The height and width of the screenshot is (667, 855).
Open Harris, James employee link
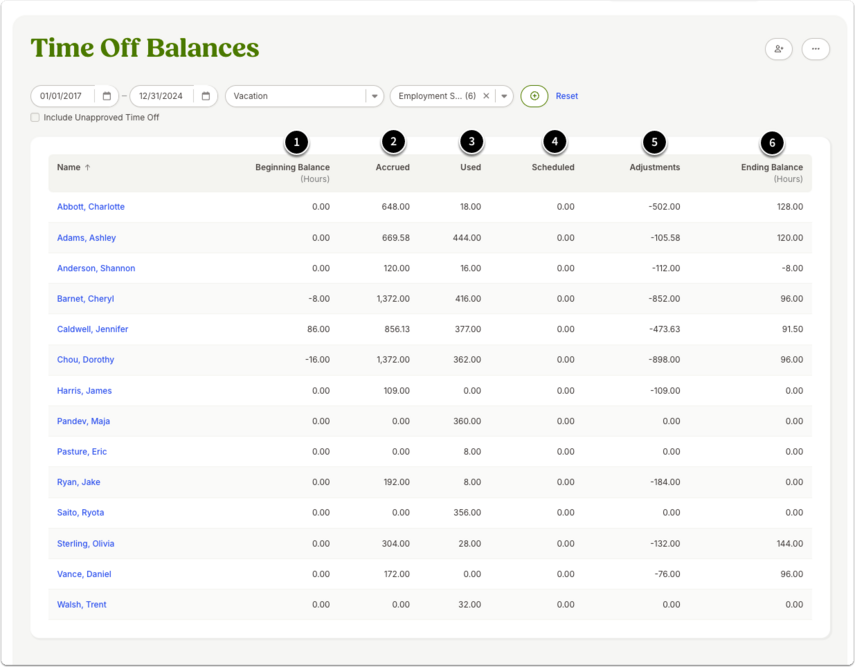coord(84,390)
